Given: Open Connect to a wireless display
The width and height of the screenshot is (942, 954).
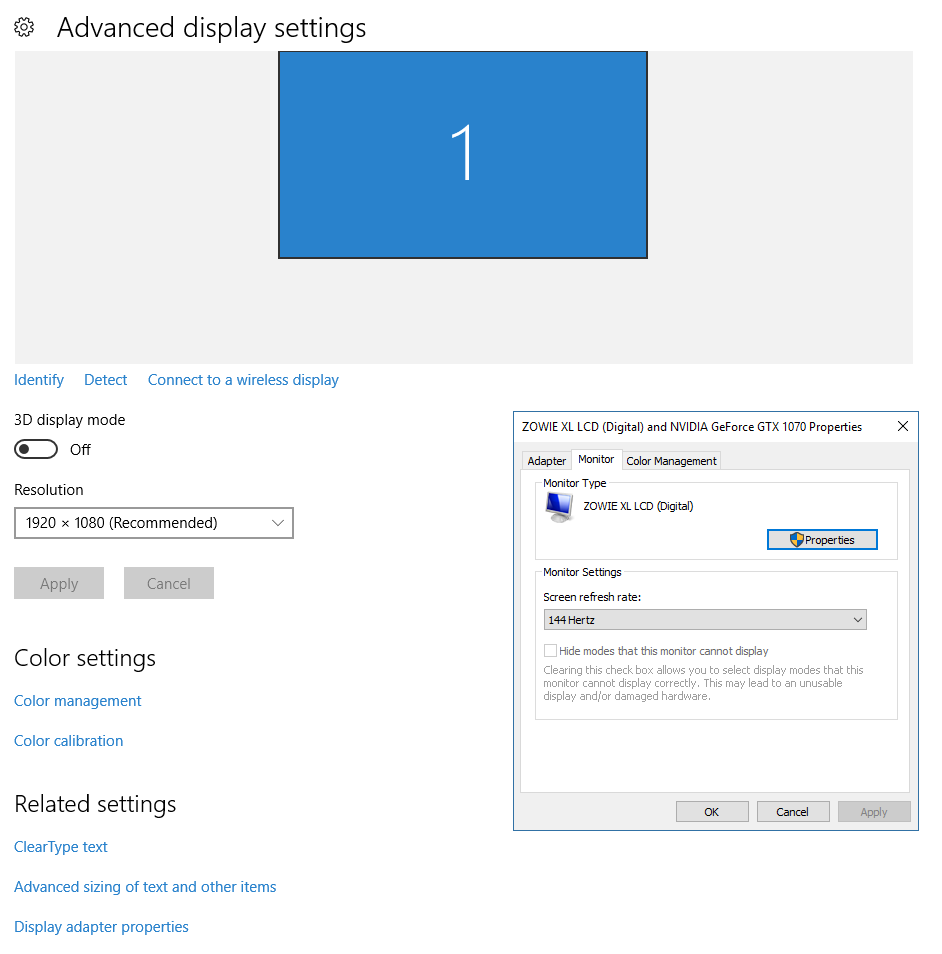Looking at the screenshot, I should pyautogui.click(x=243, y=380).
